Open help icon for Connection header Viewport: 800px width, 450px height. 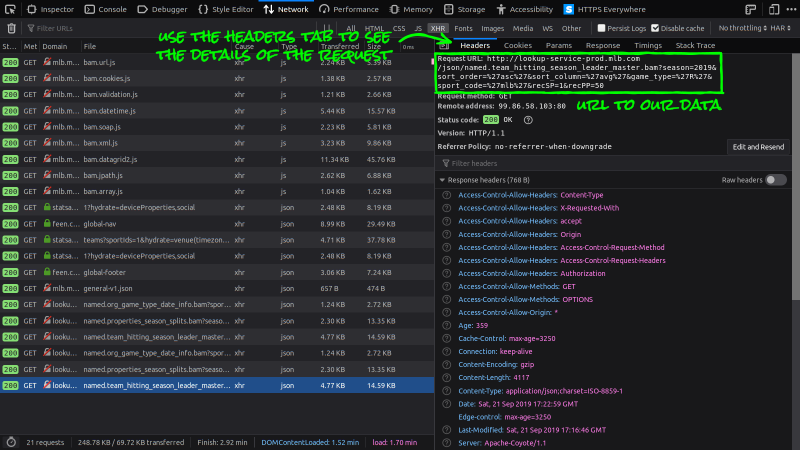(x=446, y=352)
